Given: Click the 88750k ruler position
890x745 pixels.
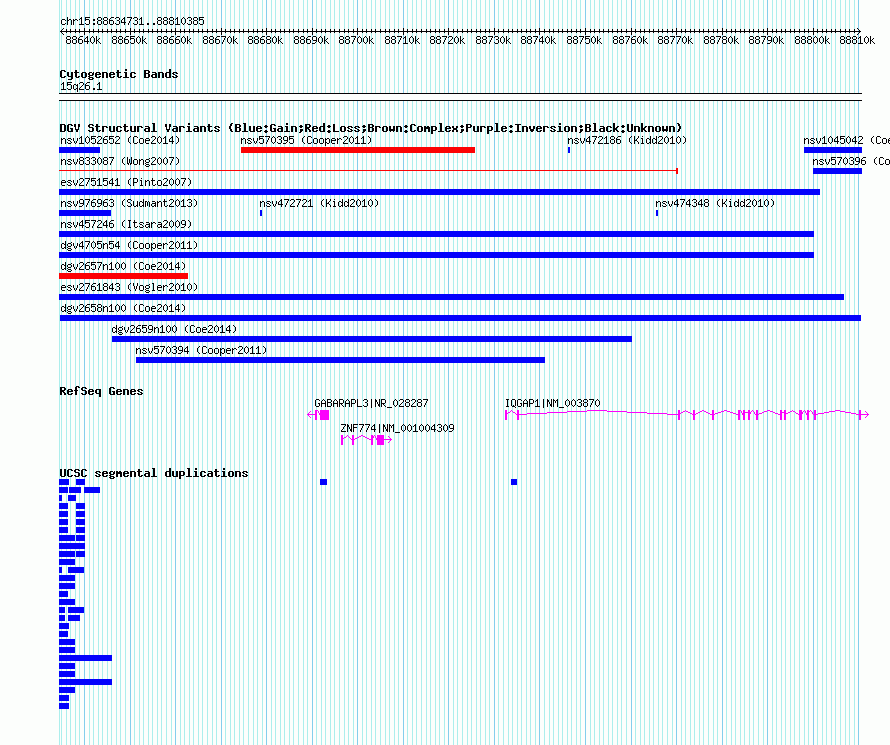Looking at the screenshot, I should [x=584, y=40].
